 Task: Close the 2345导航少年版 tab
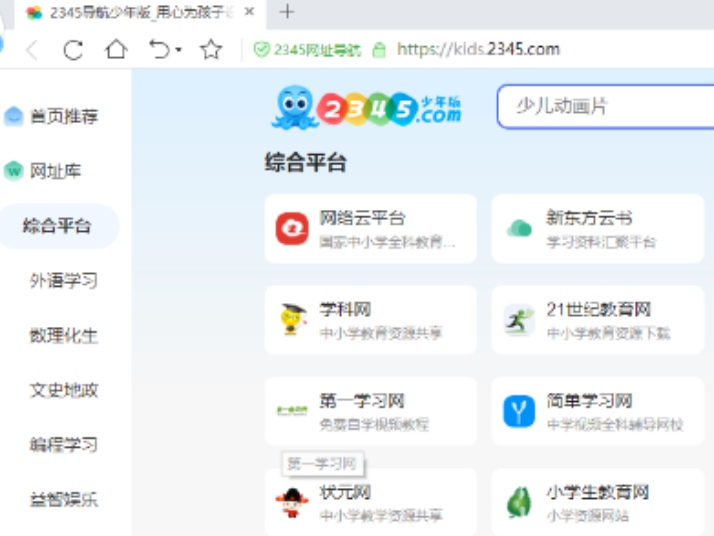[249, 12]
